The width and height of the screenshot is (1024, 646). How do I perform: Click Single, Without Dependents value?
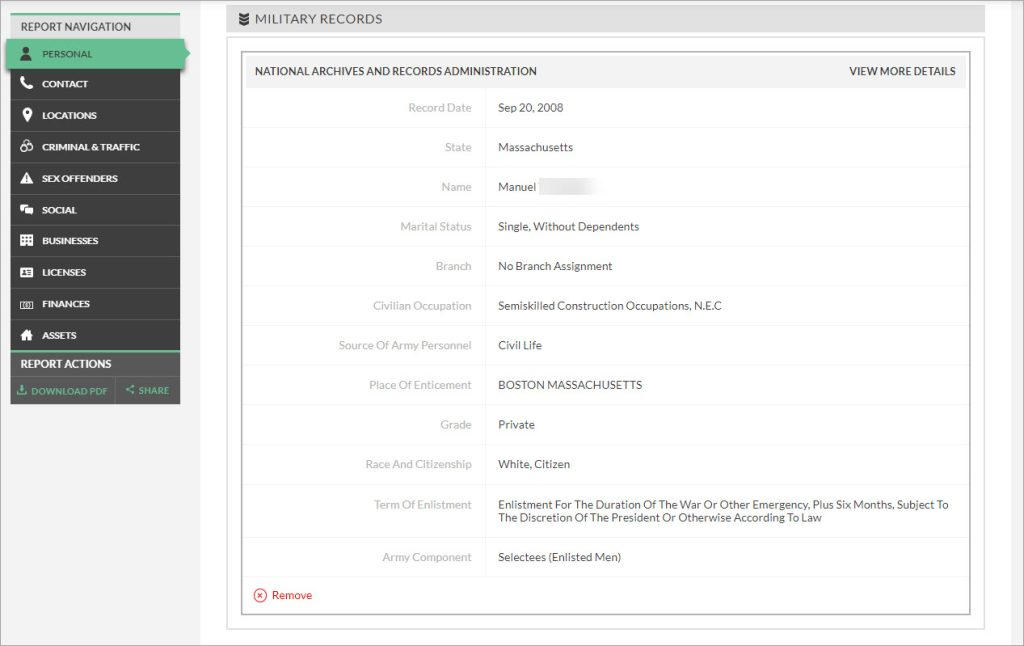568,227
